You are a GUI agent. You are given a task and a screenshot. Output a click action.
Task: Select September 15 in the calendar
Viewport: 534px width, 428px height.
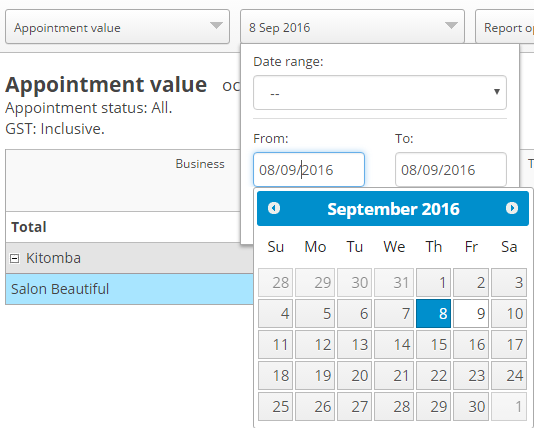pyautogui.click(x=434, y=345)
